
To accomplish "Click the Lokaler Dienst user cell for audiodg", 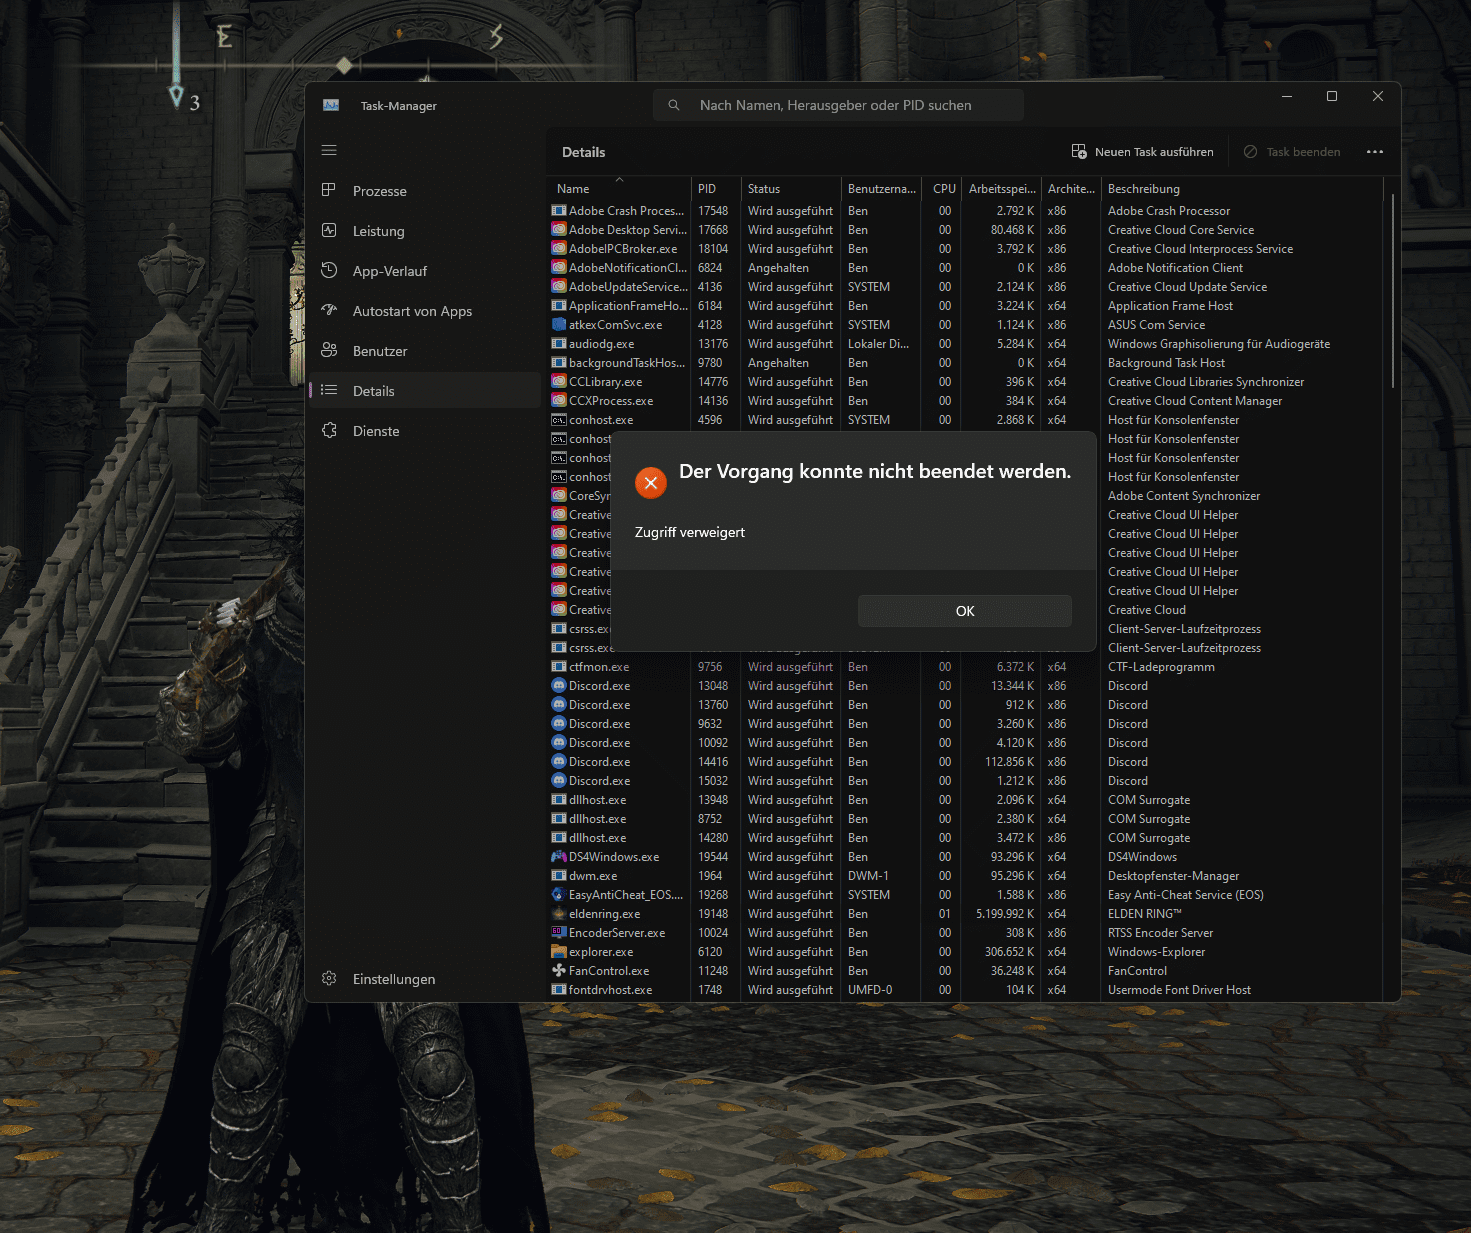I will [x=878, y=344].
